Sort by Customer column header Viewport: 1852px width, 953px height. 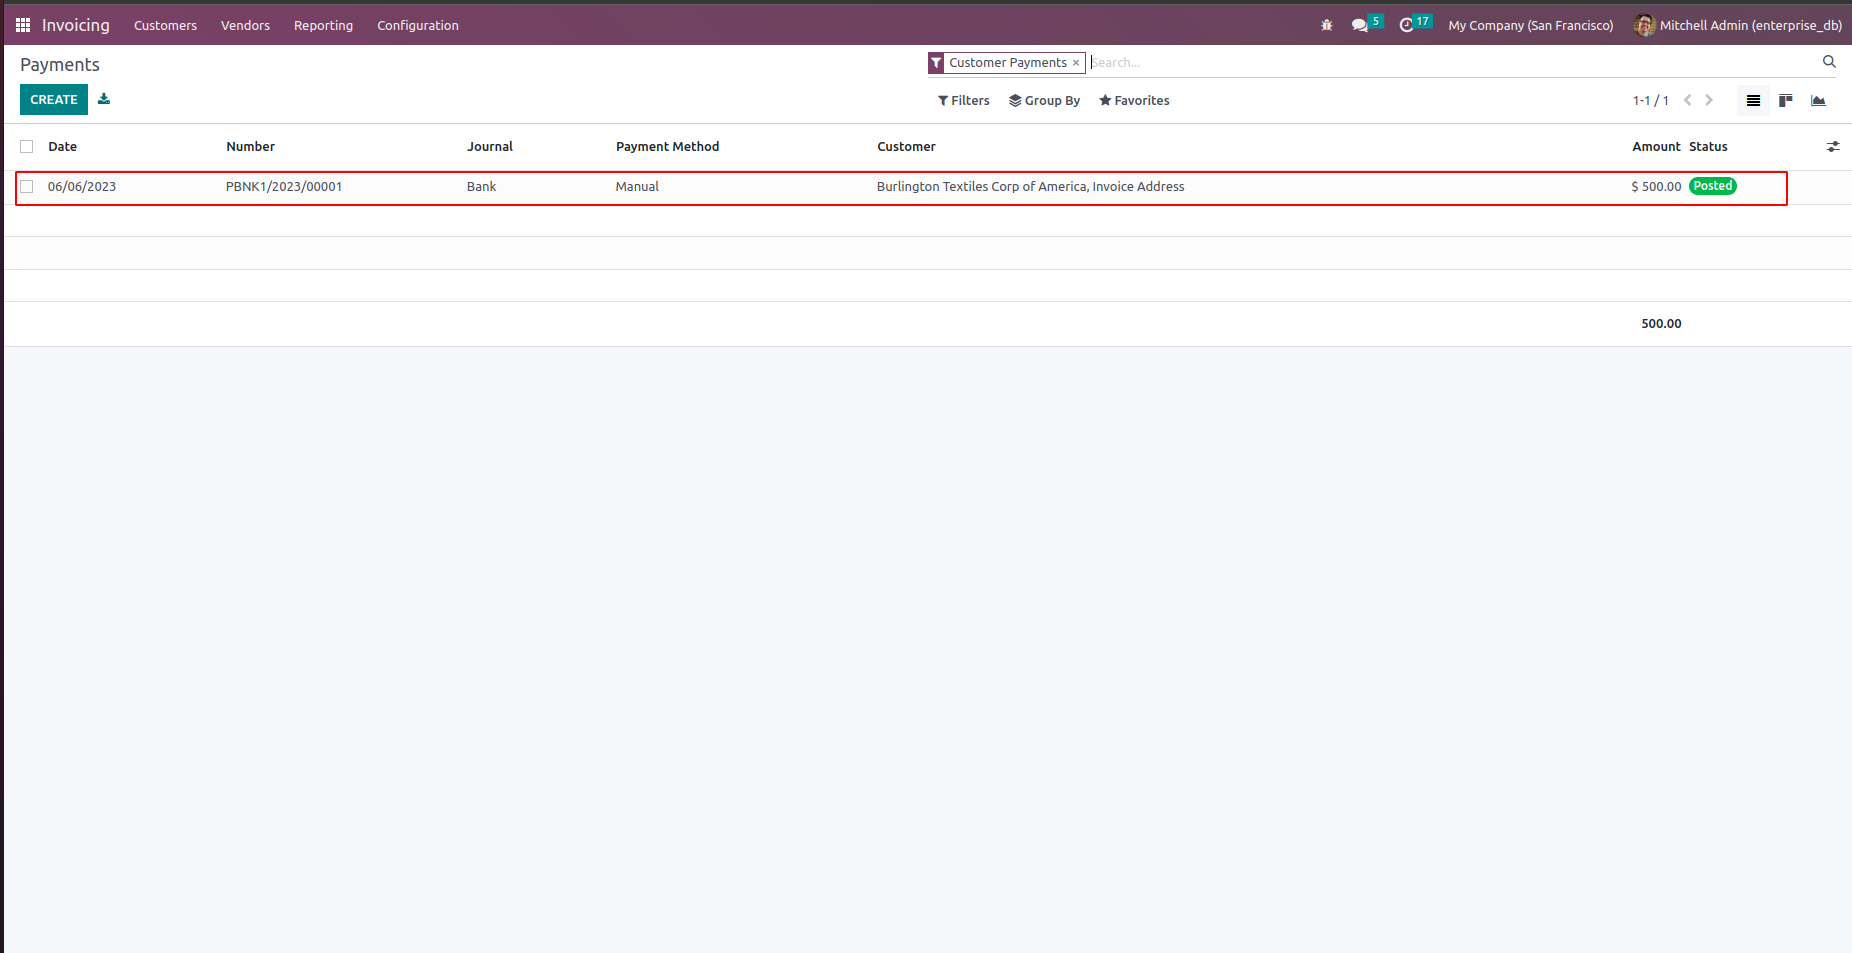(906, 146)
